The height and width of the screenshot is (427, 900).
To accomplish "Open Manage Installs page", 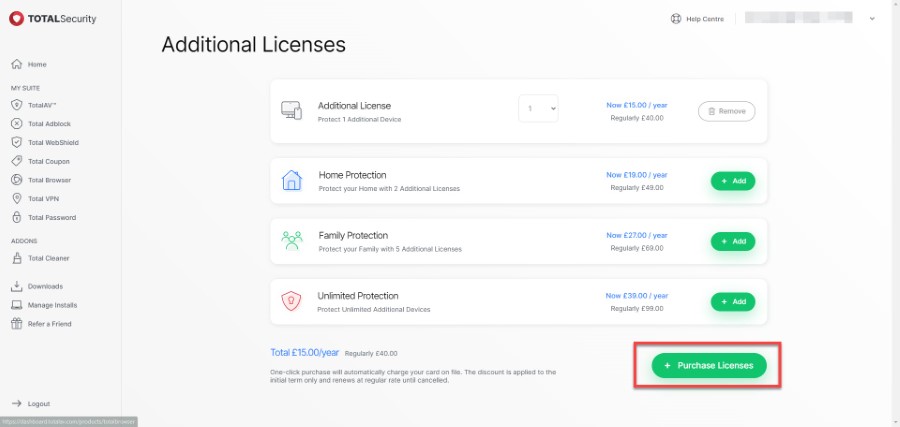I will pyautogui.click(x=52, y=305).
